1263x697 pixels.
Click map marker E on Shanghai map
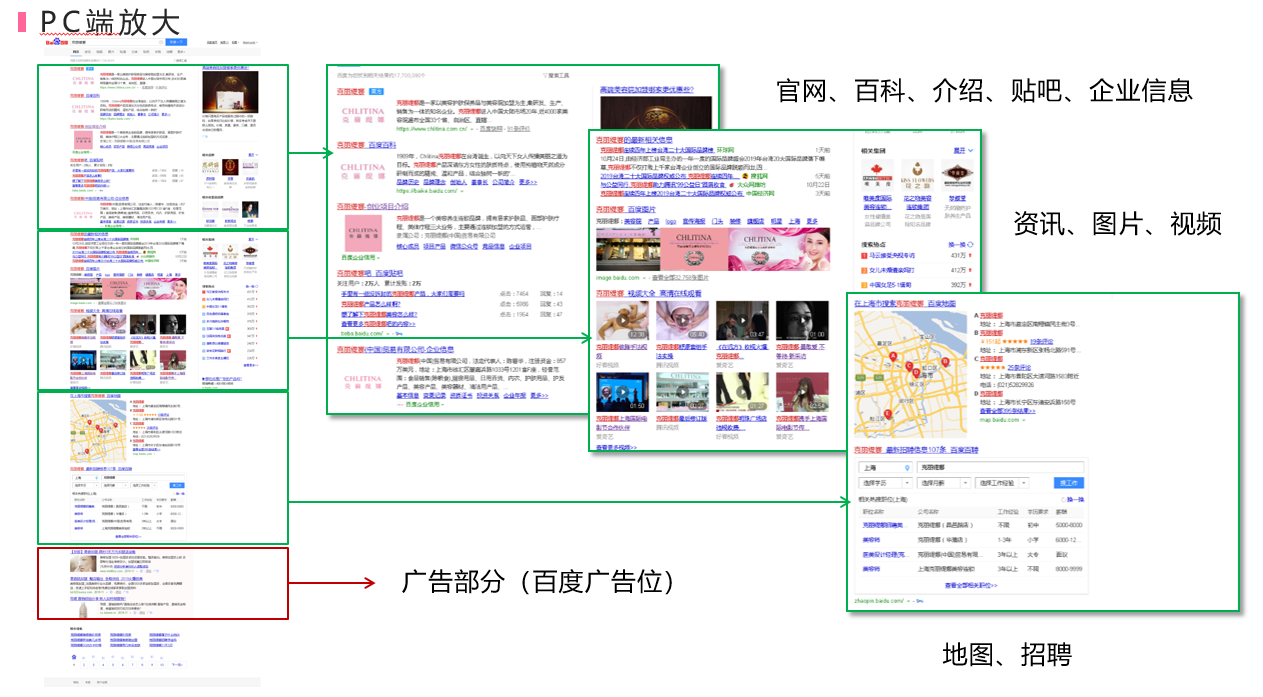point(886,415)
